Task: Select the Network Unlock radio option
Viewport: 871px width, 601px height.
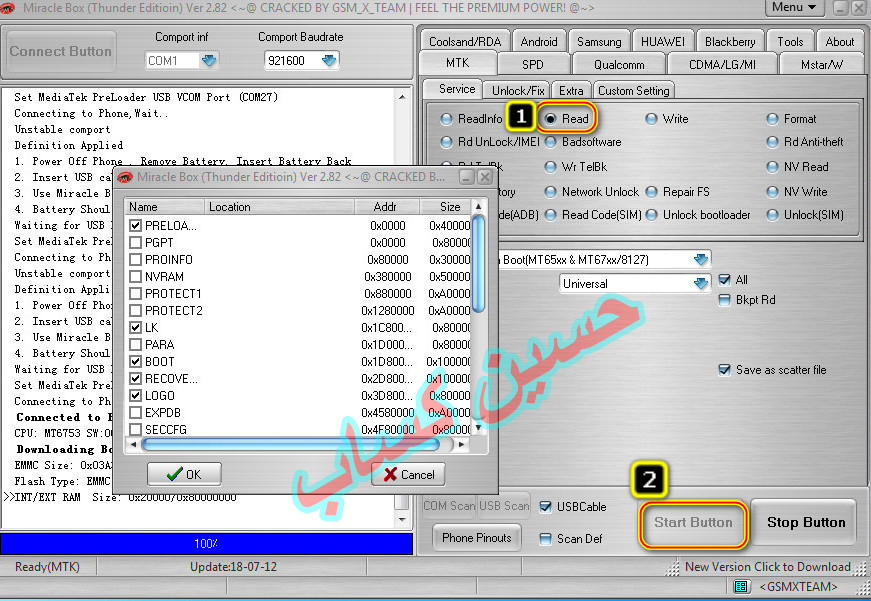Action: 550,192
